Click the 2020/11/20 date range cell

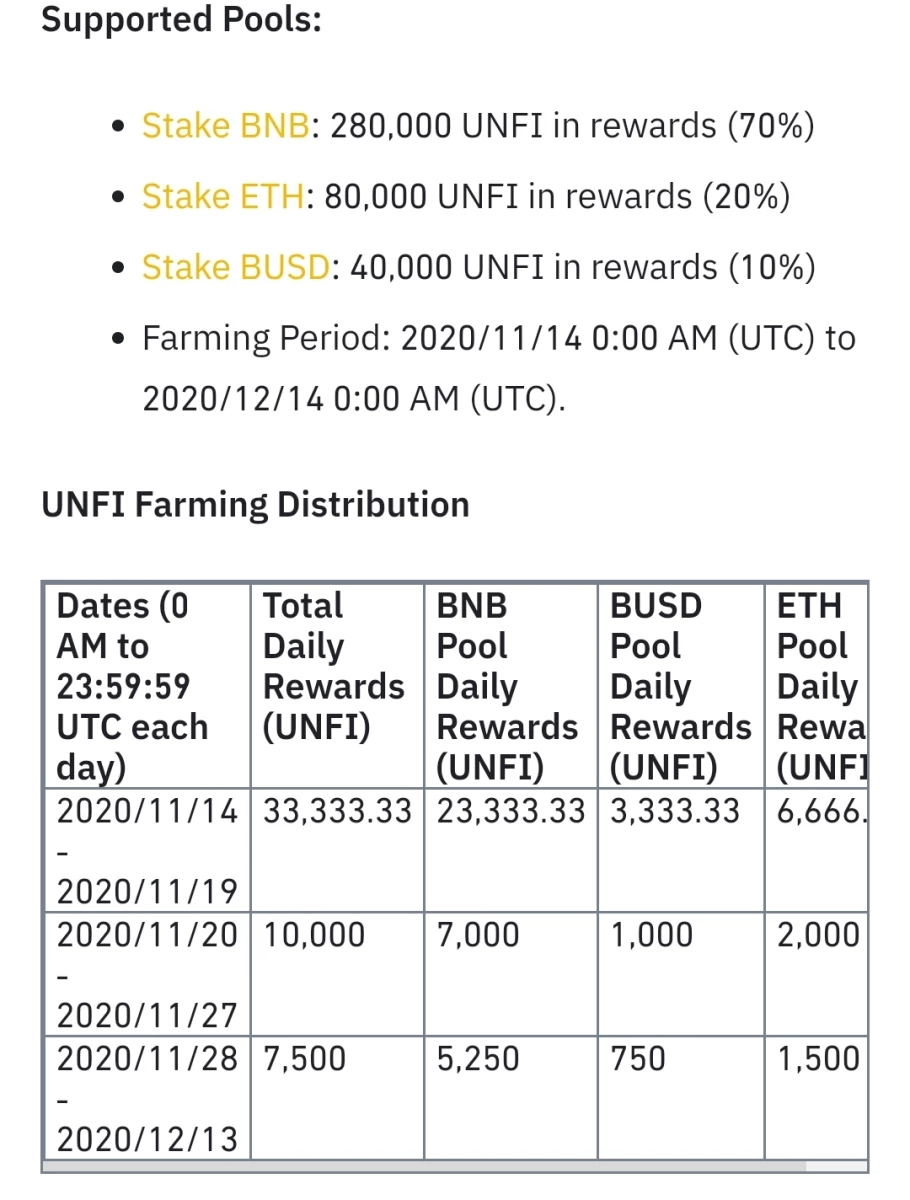[x=147, y=974]
